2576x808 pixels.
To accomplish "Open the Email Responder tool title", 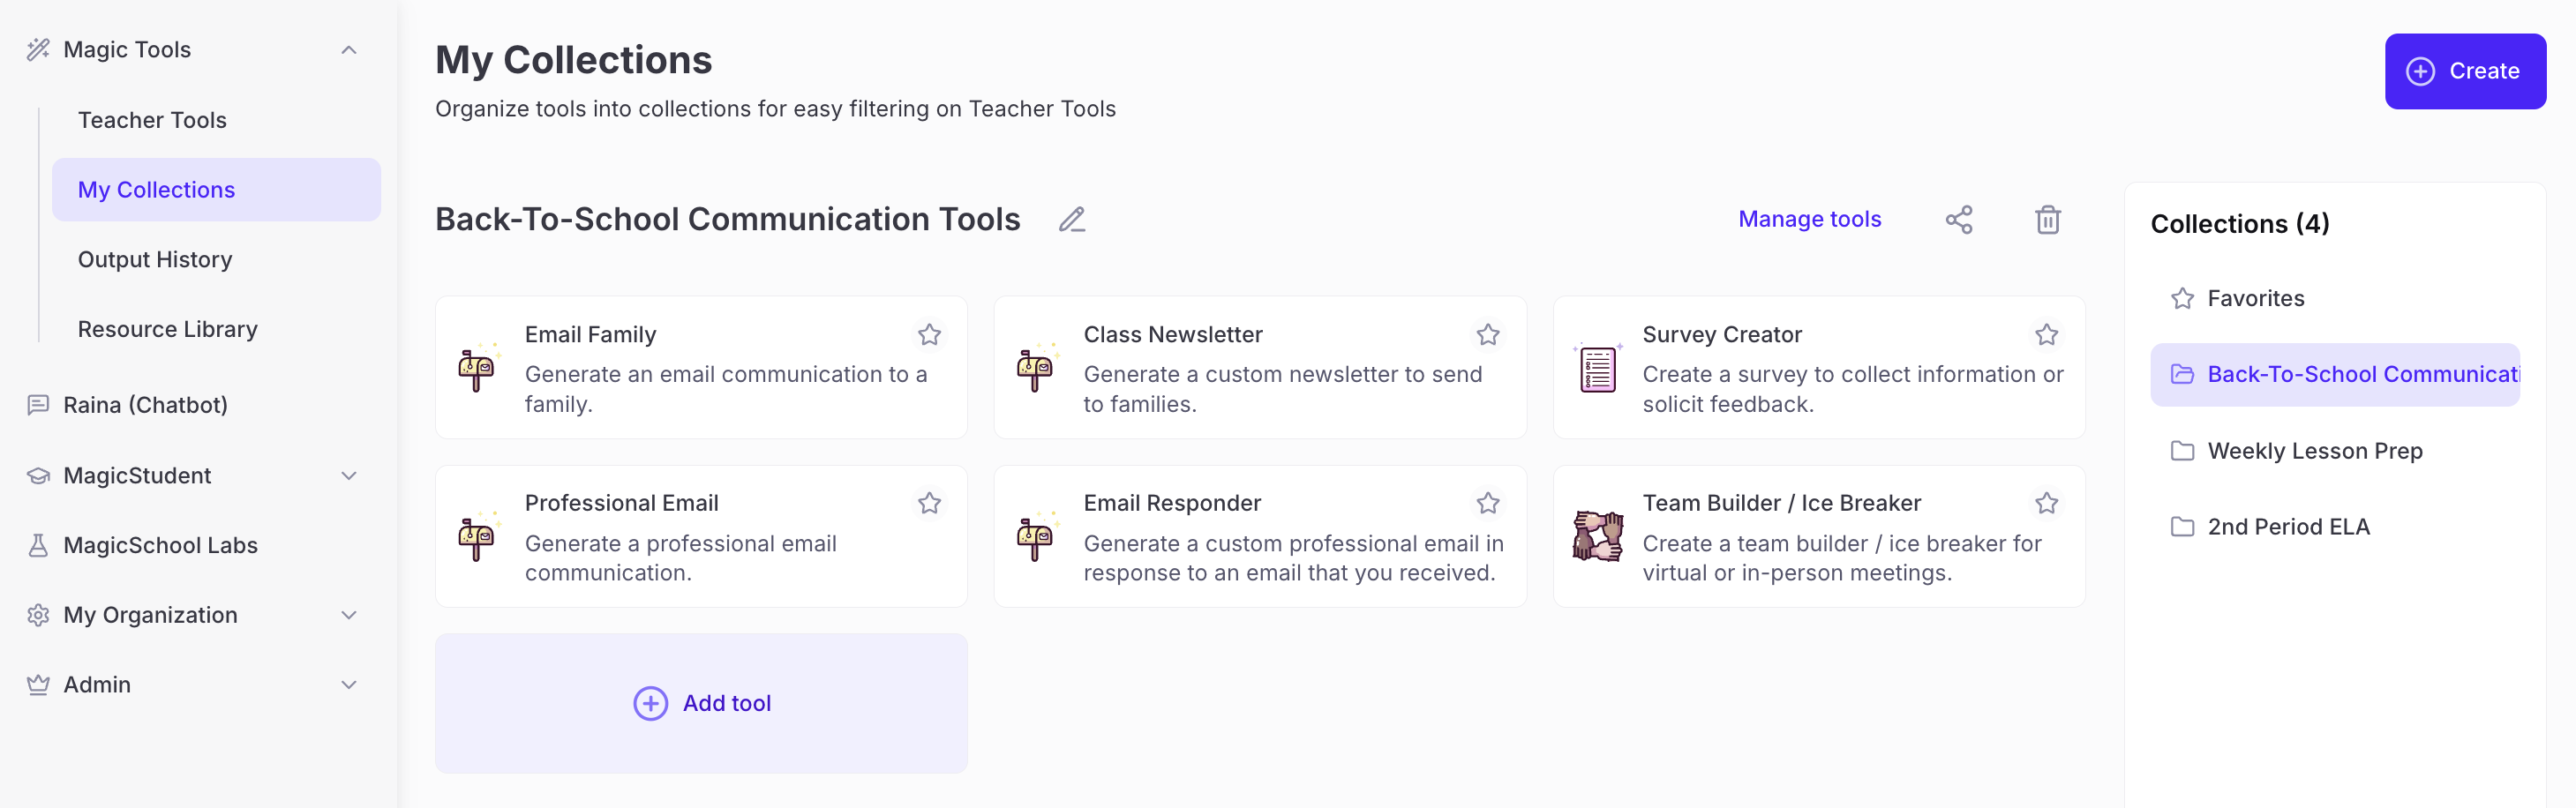I will coord(1172,503).
